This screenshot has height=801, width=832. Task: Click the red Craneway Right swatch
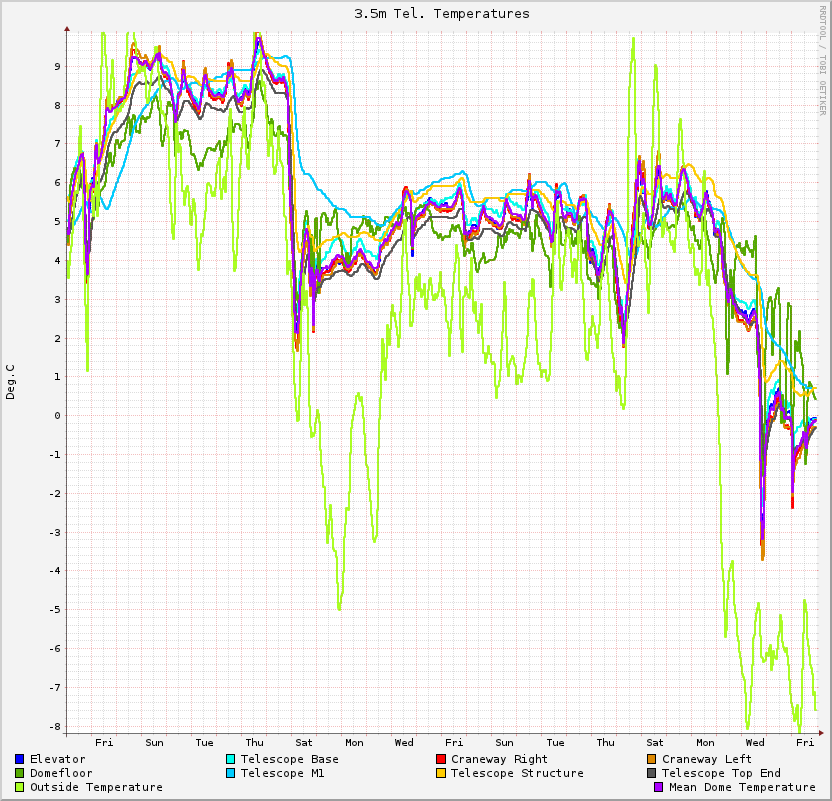tap(441, 759)
